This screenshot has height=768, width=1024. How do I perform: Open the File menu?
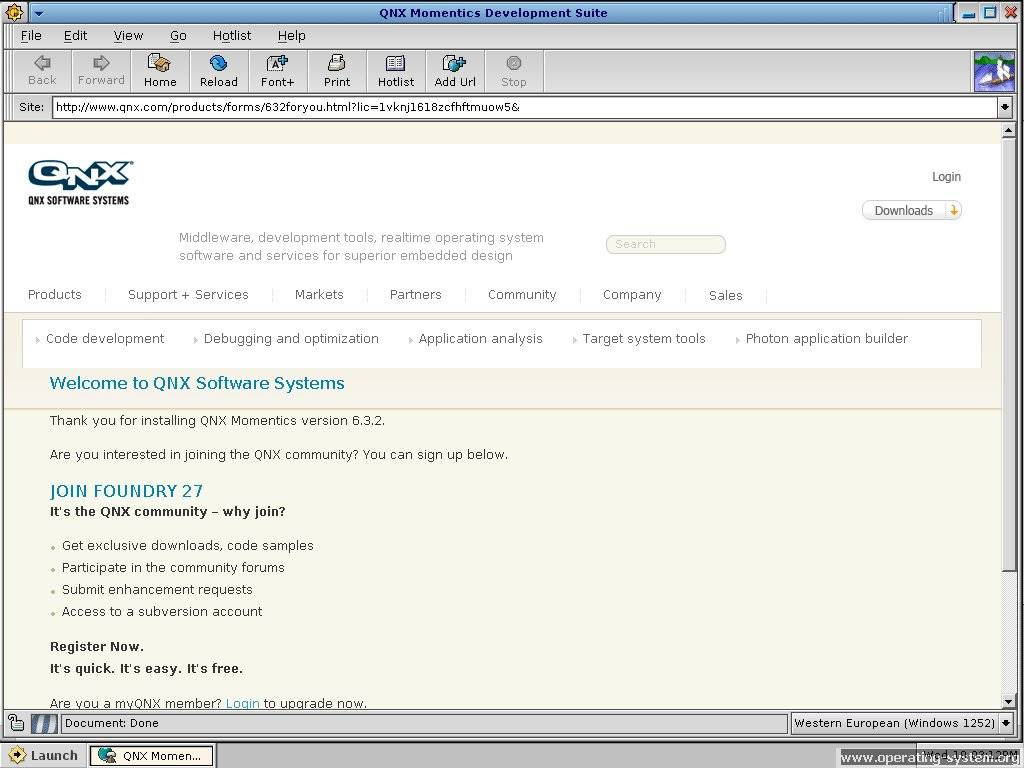31,36
